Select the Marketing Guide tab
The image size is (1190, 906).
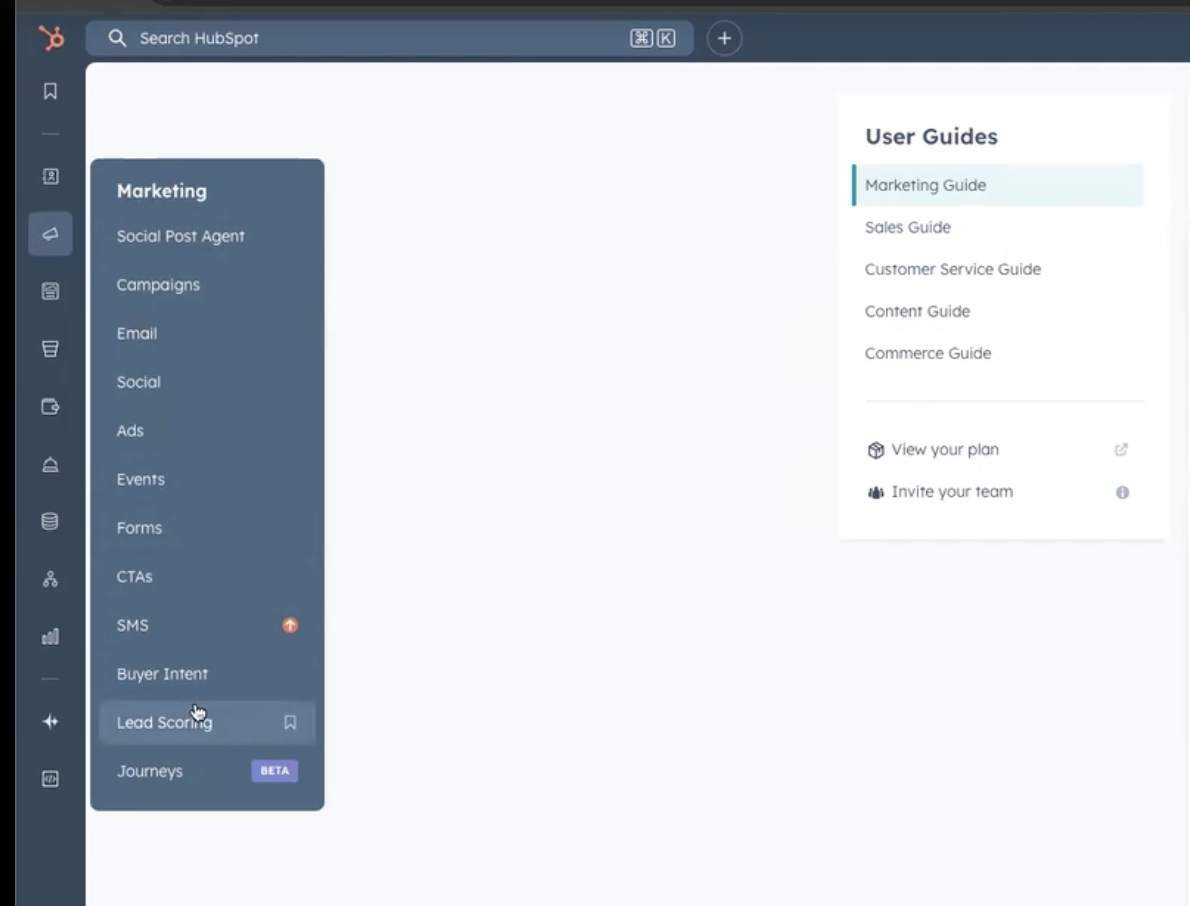point(997,185)
